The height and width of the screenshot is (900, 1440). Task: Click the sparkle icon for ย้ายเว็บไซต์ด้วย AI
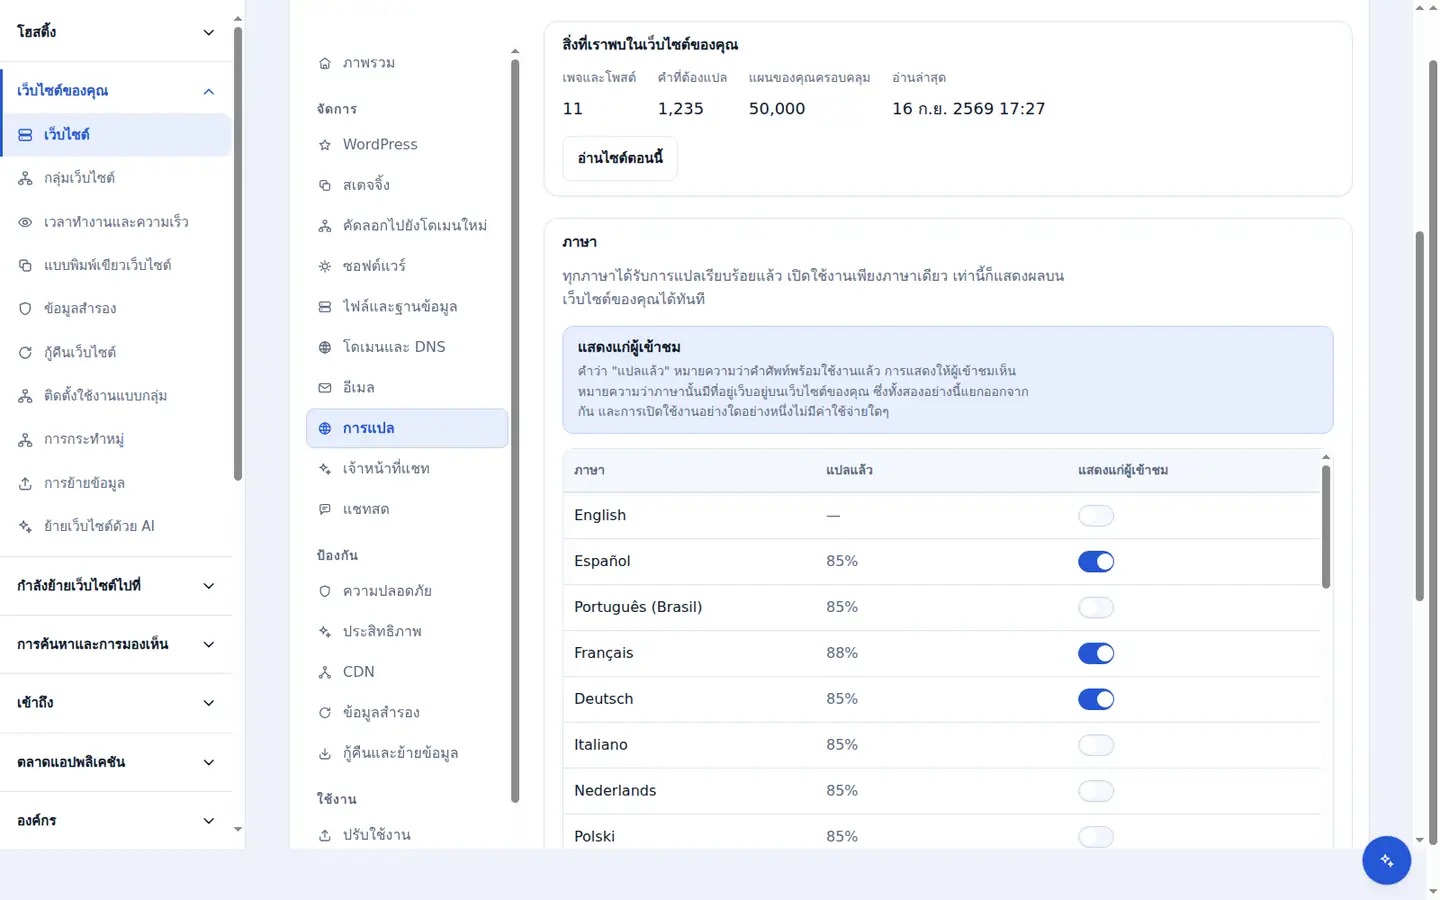[25, 526]
